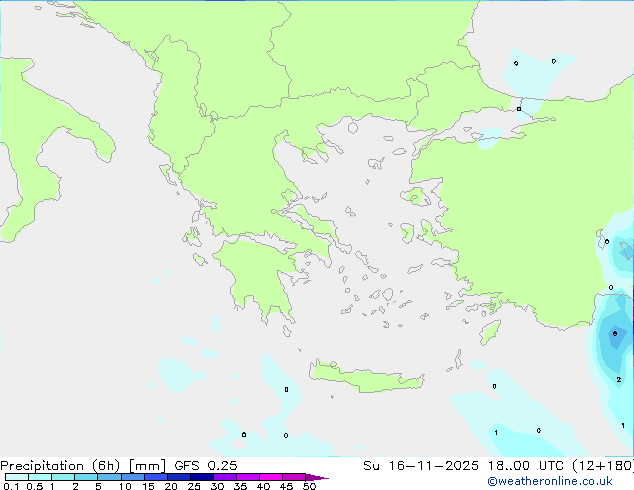Click the 30–35 mm purple legend swatch

[x=225, y=477]
